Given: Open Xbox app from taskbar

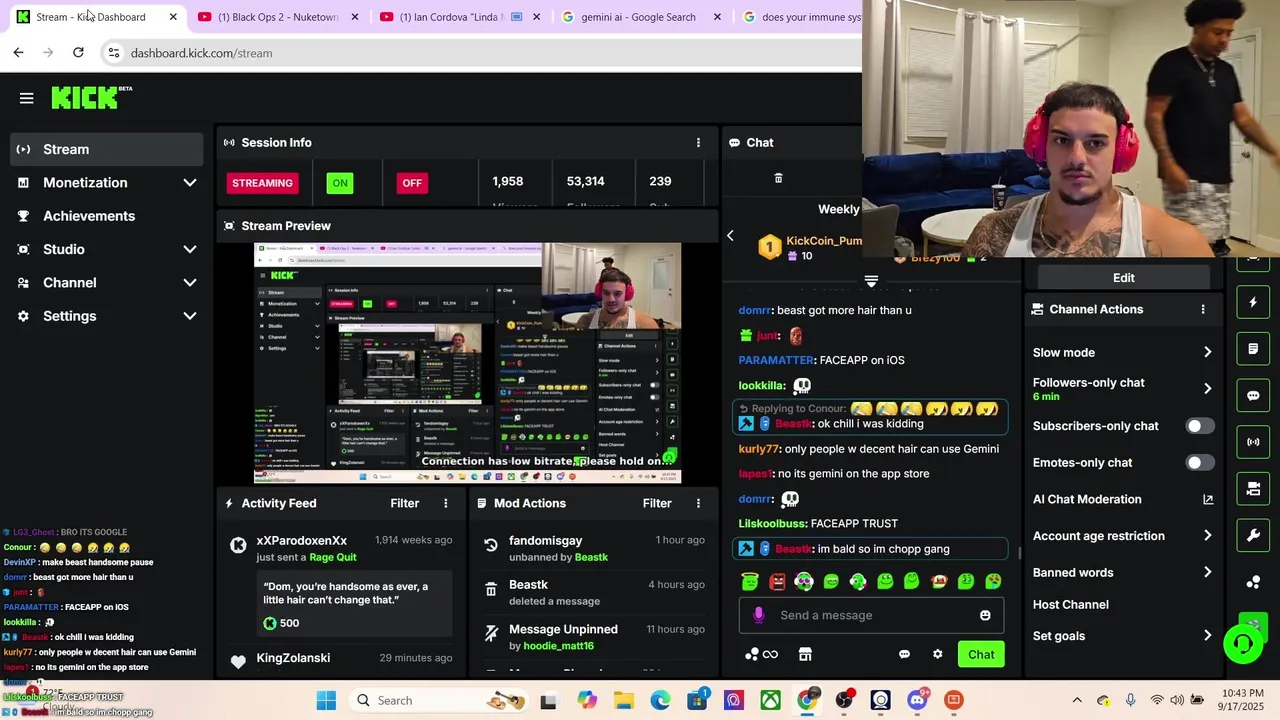Looking at the screenshot, I should point(770,700).
